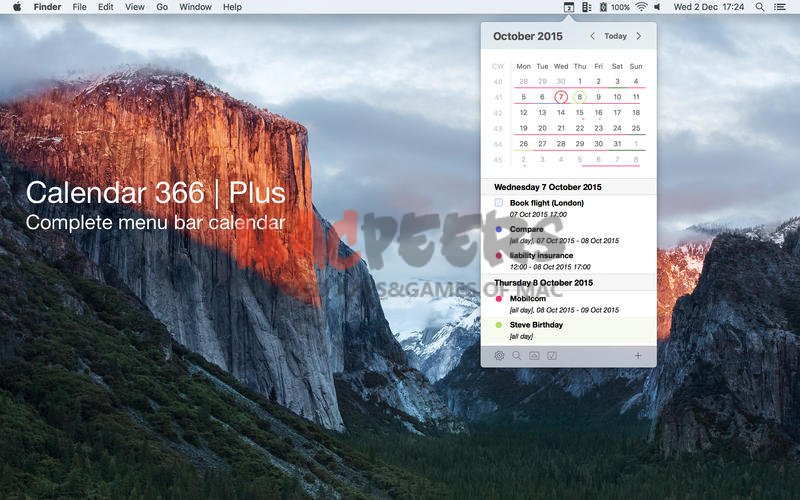
Task: Open the Go menu
Action: tap(162, 7)
